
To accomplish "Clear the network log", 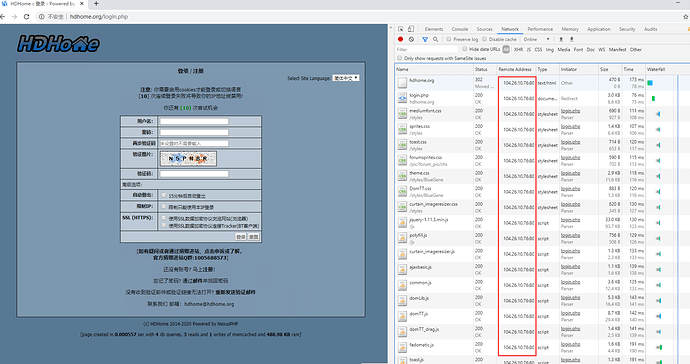I will [411, 39].
